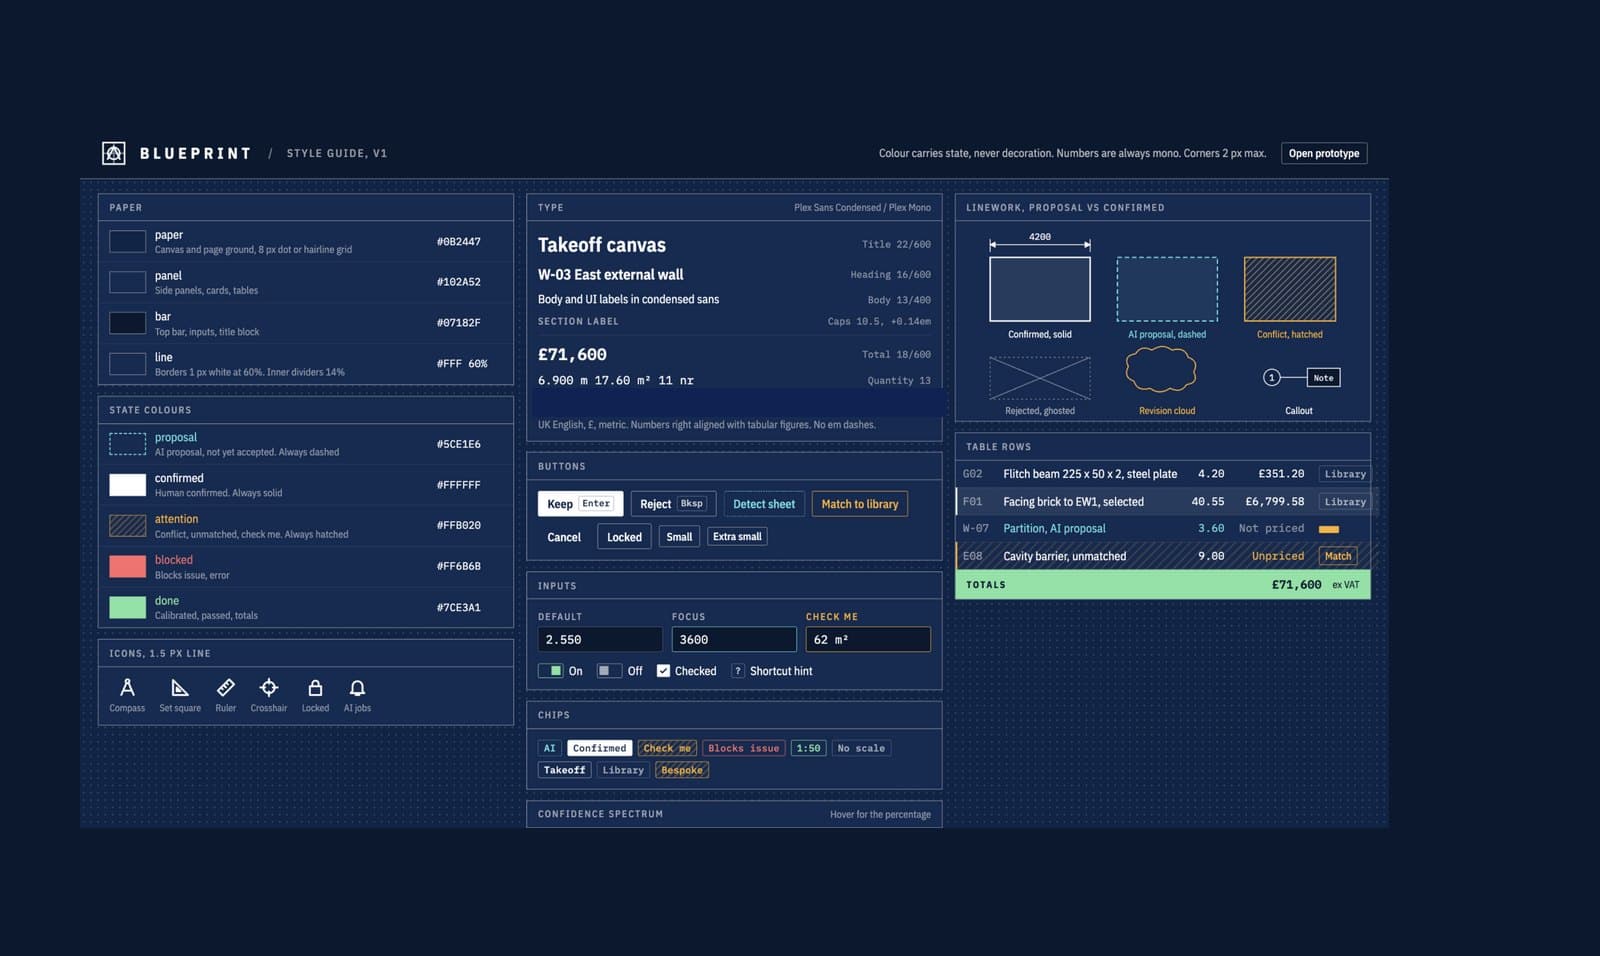Click the Keep button
Image resolution: width=1600 pixels, height=956 pixels.
(x=580, y=504)
